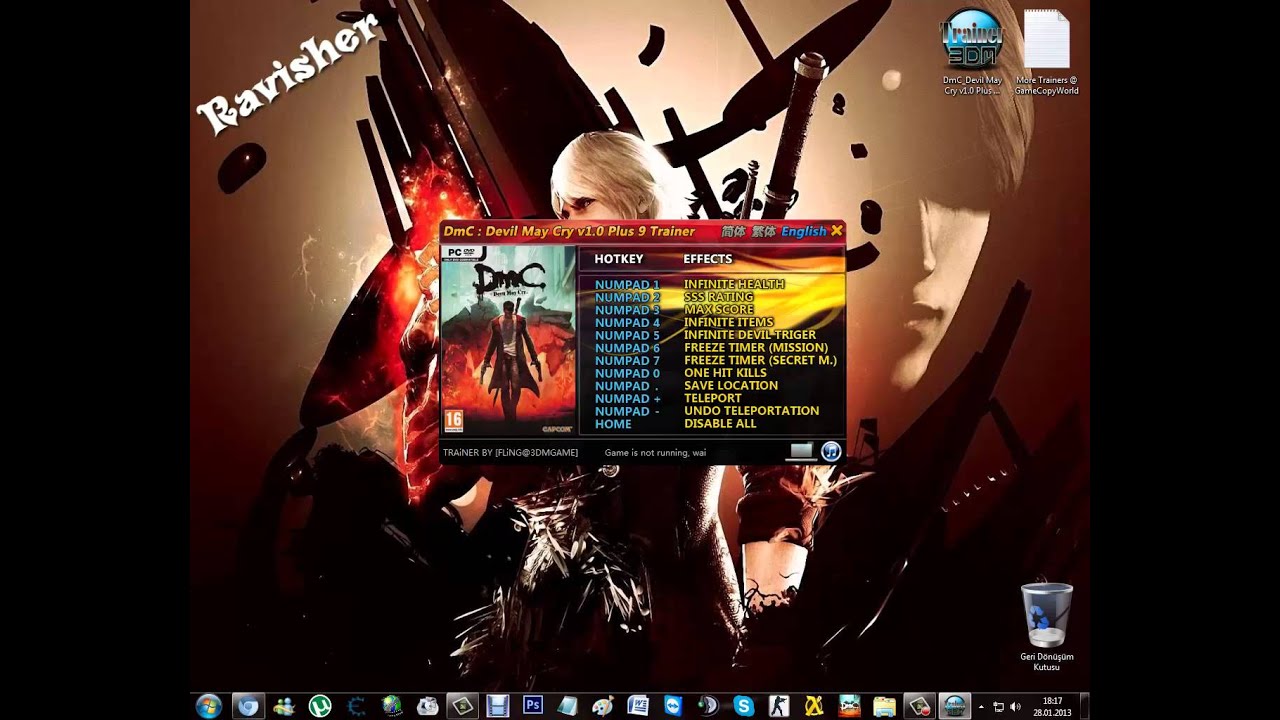Open uTorrent from the taskbar
The width and height of the screenshot is (1280, 720).
pos(319,706)
